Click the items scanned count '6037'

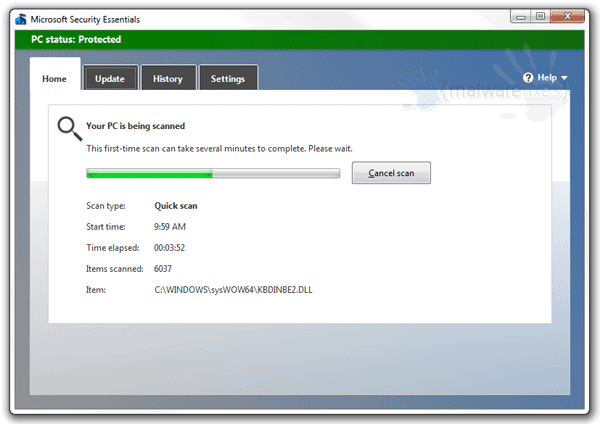[163, 269]
